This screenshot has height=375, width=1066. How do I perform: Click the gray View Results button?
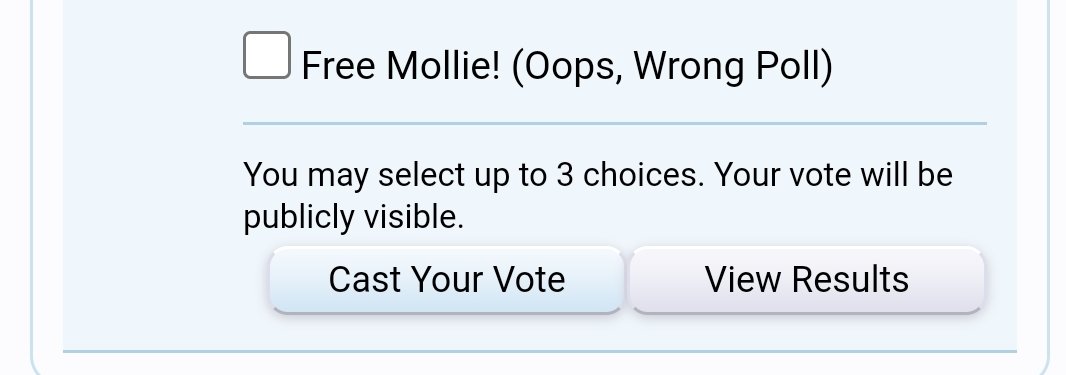point(807,280)
